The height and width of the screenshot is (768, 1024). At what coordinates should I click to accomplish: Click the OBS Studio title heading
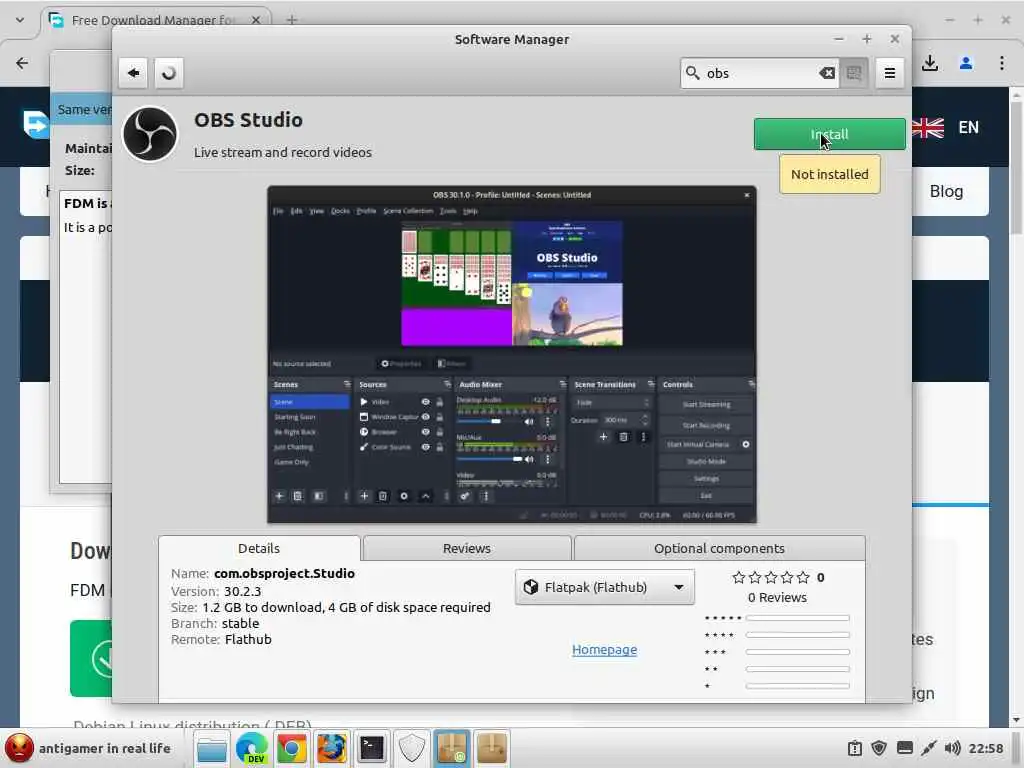coord(248,120)
